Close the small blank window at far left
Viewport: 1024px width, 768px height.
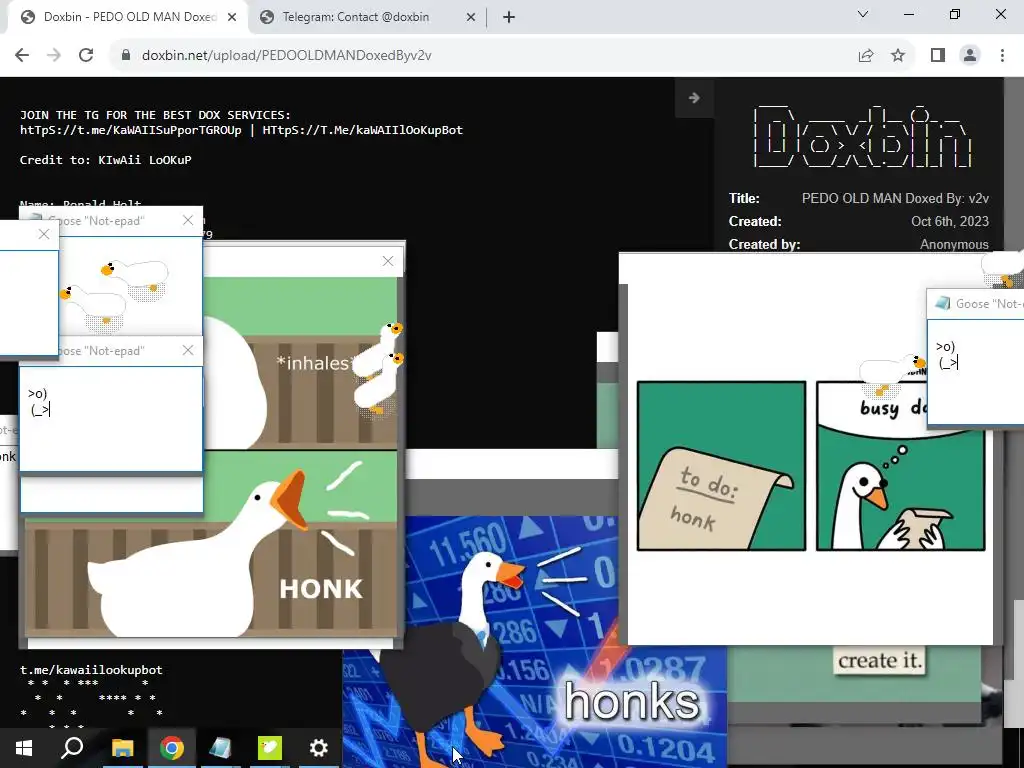pyautogui.click(x=44, y=234)
